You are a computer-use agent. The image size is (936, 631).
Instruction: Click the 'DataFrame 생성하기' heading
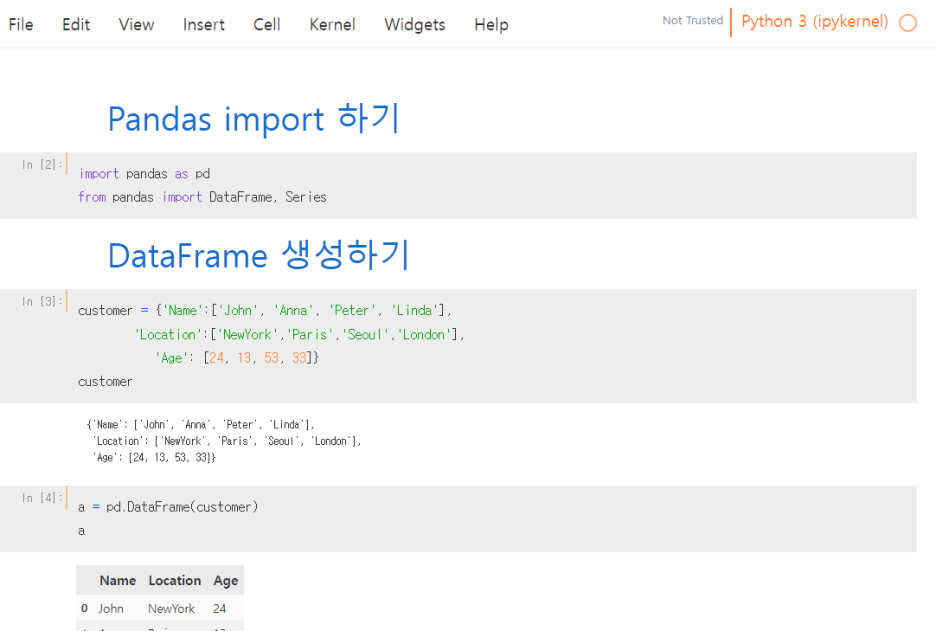[x=258, y=255]
